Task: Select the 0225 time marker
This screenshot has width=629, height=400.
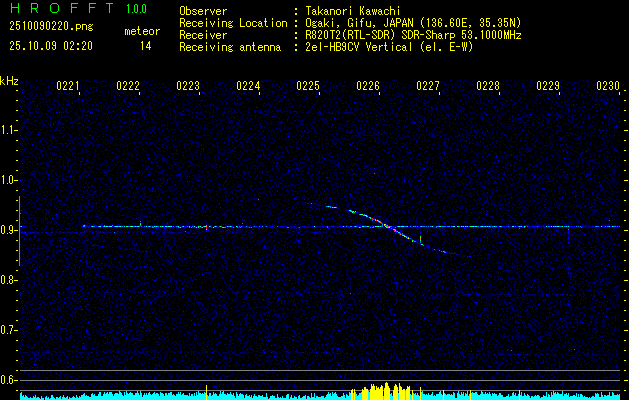Action: tap(308, 87)
